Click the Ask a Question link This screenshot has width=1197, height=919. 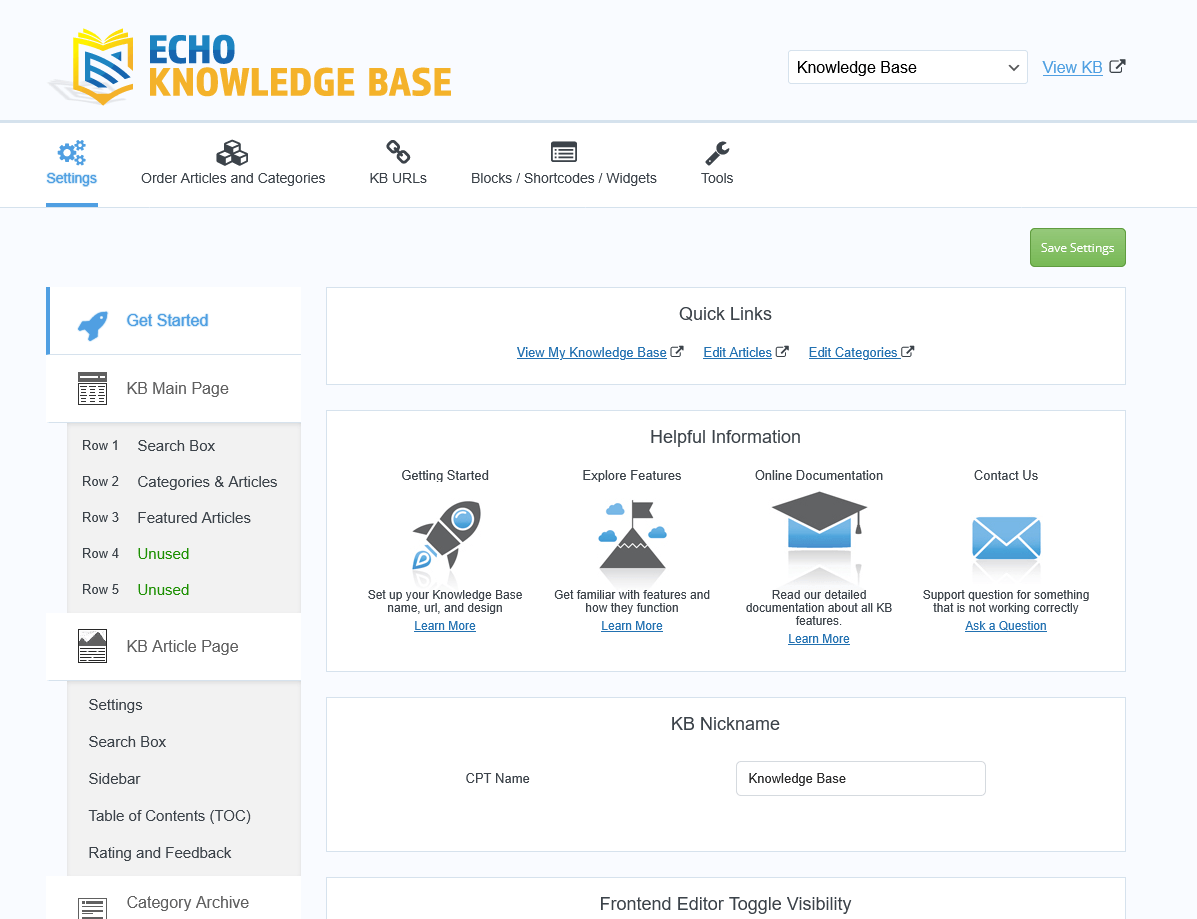point(1005,626)
